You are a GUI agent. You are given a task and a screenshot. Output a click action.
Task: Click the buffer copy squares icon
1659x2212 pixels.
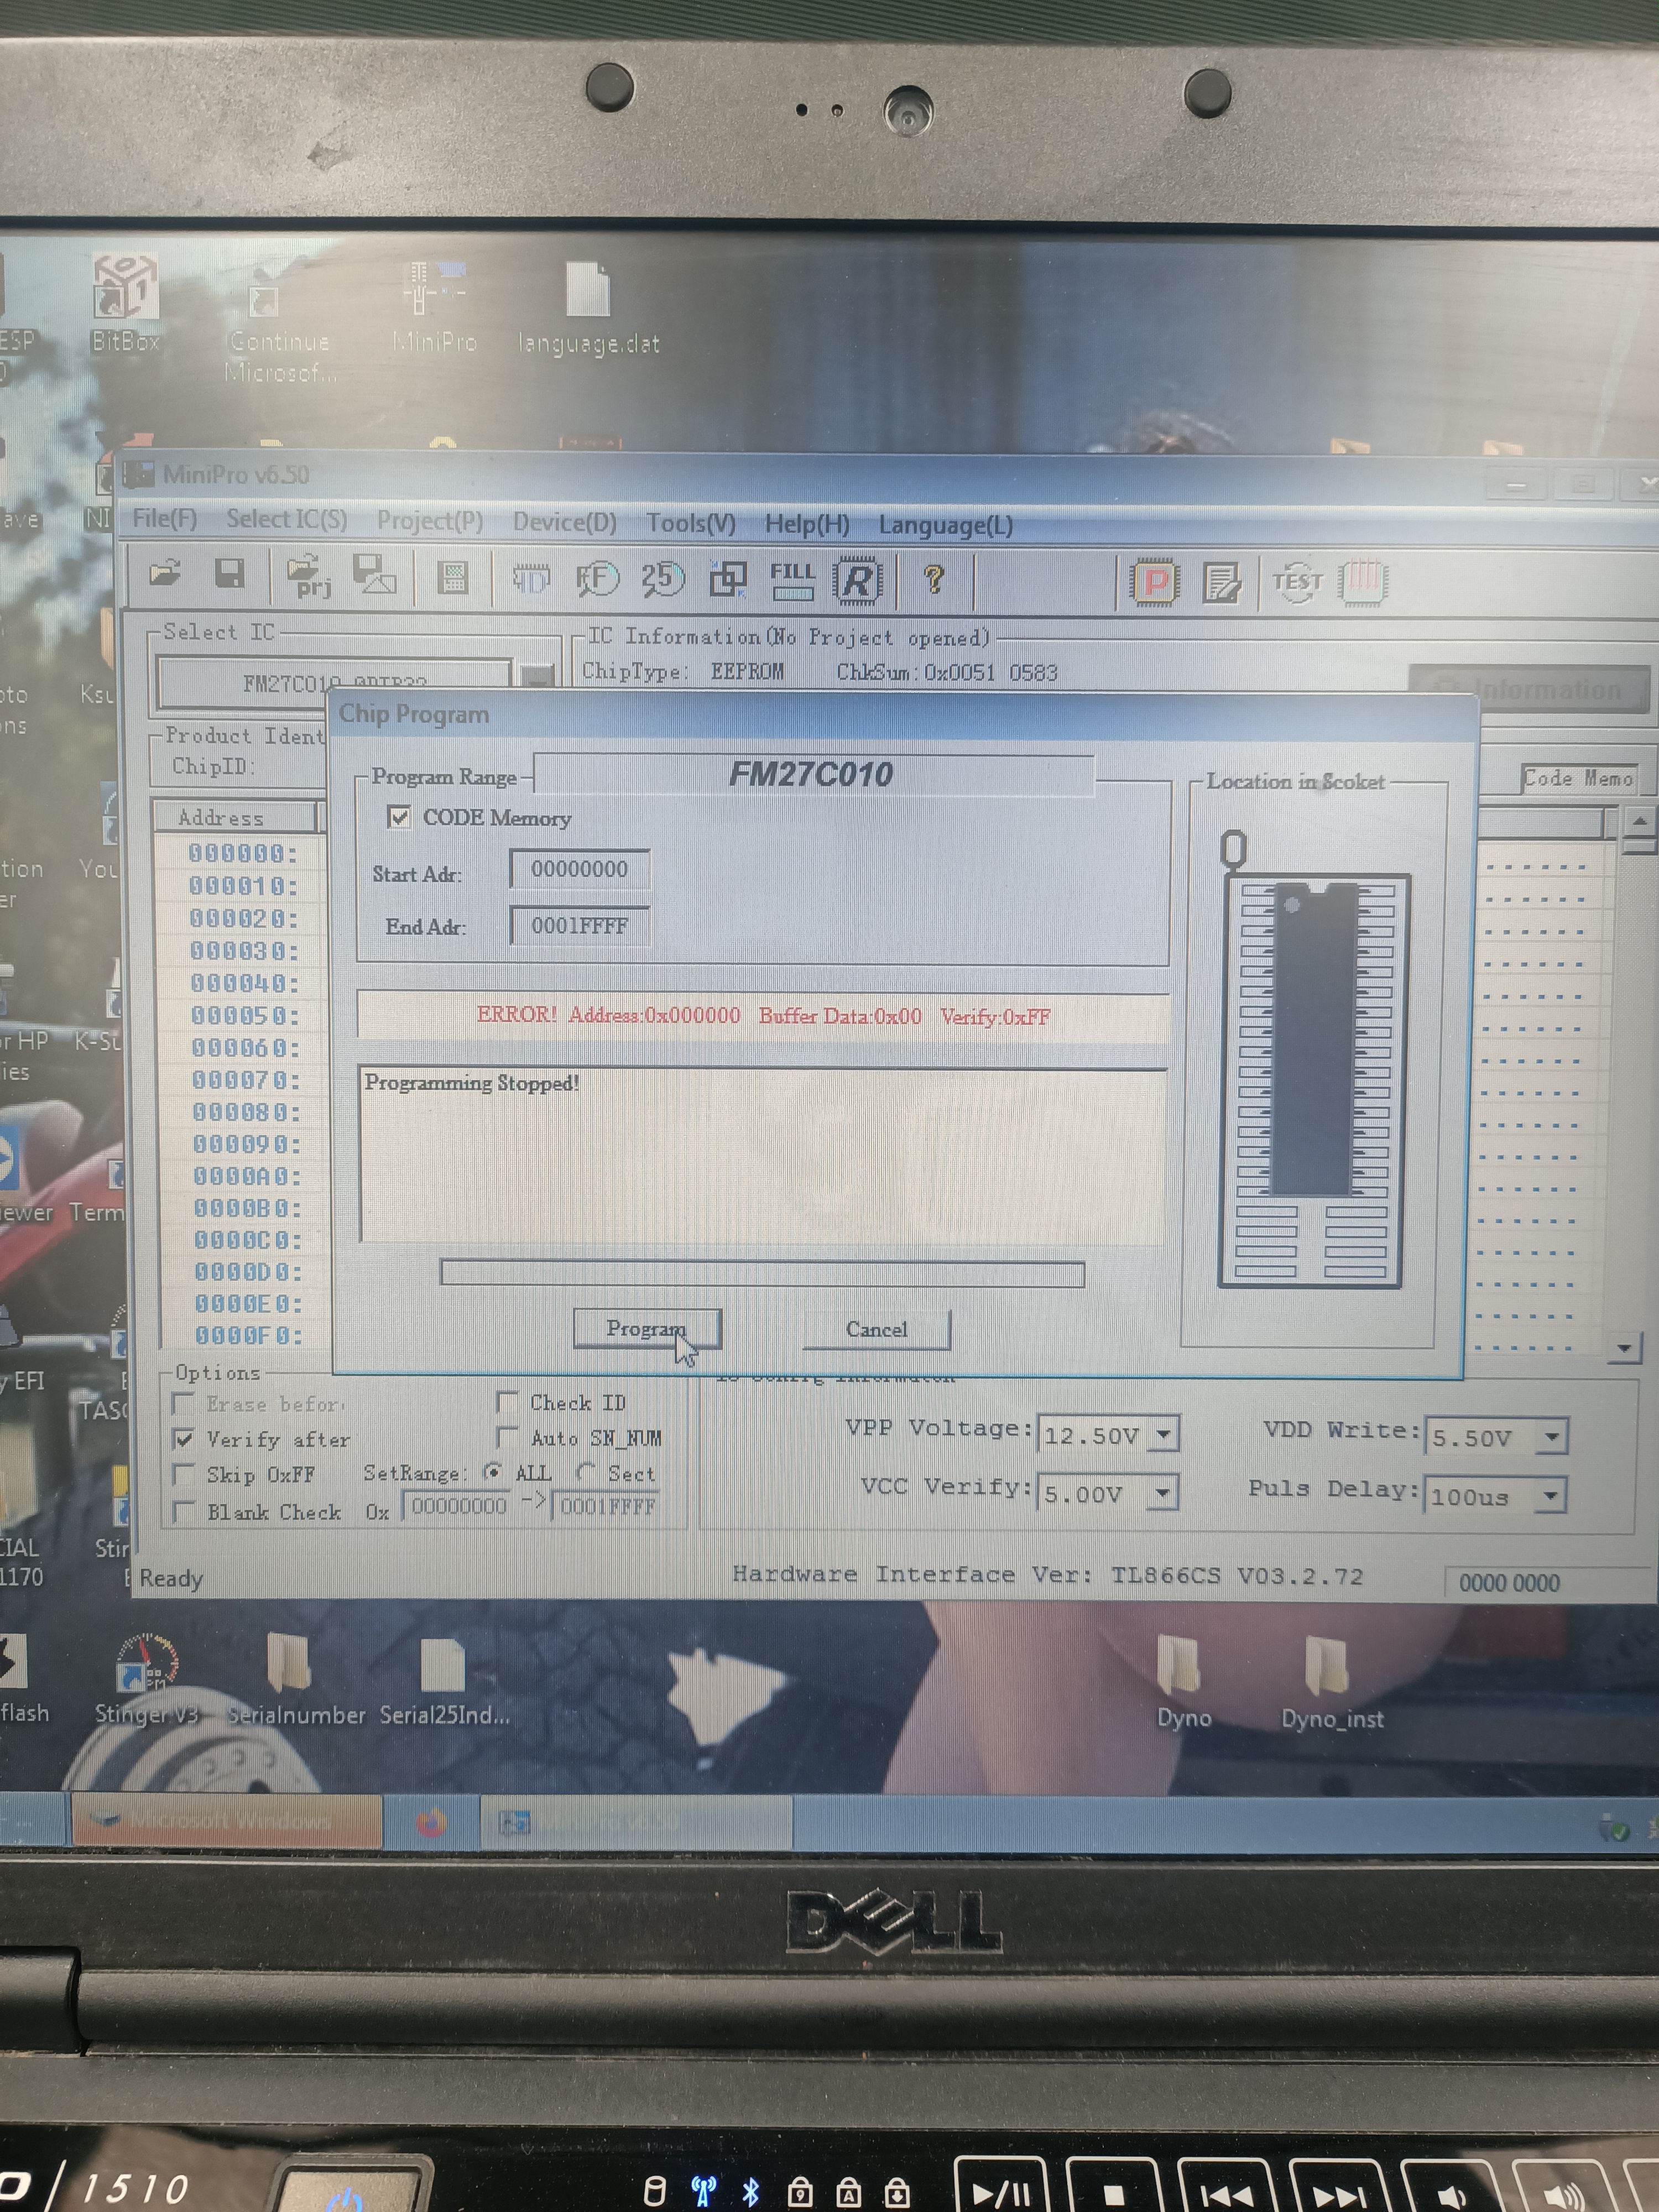click(x=728, y=579)
